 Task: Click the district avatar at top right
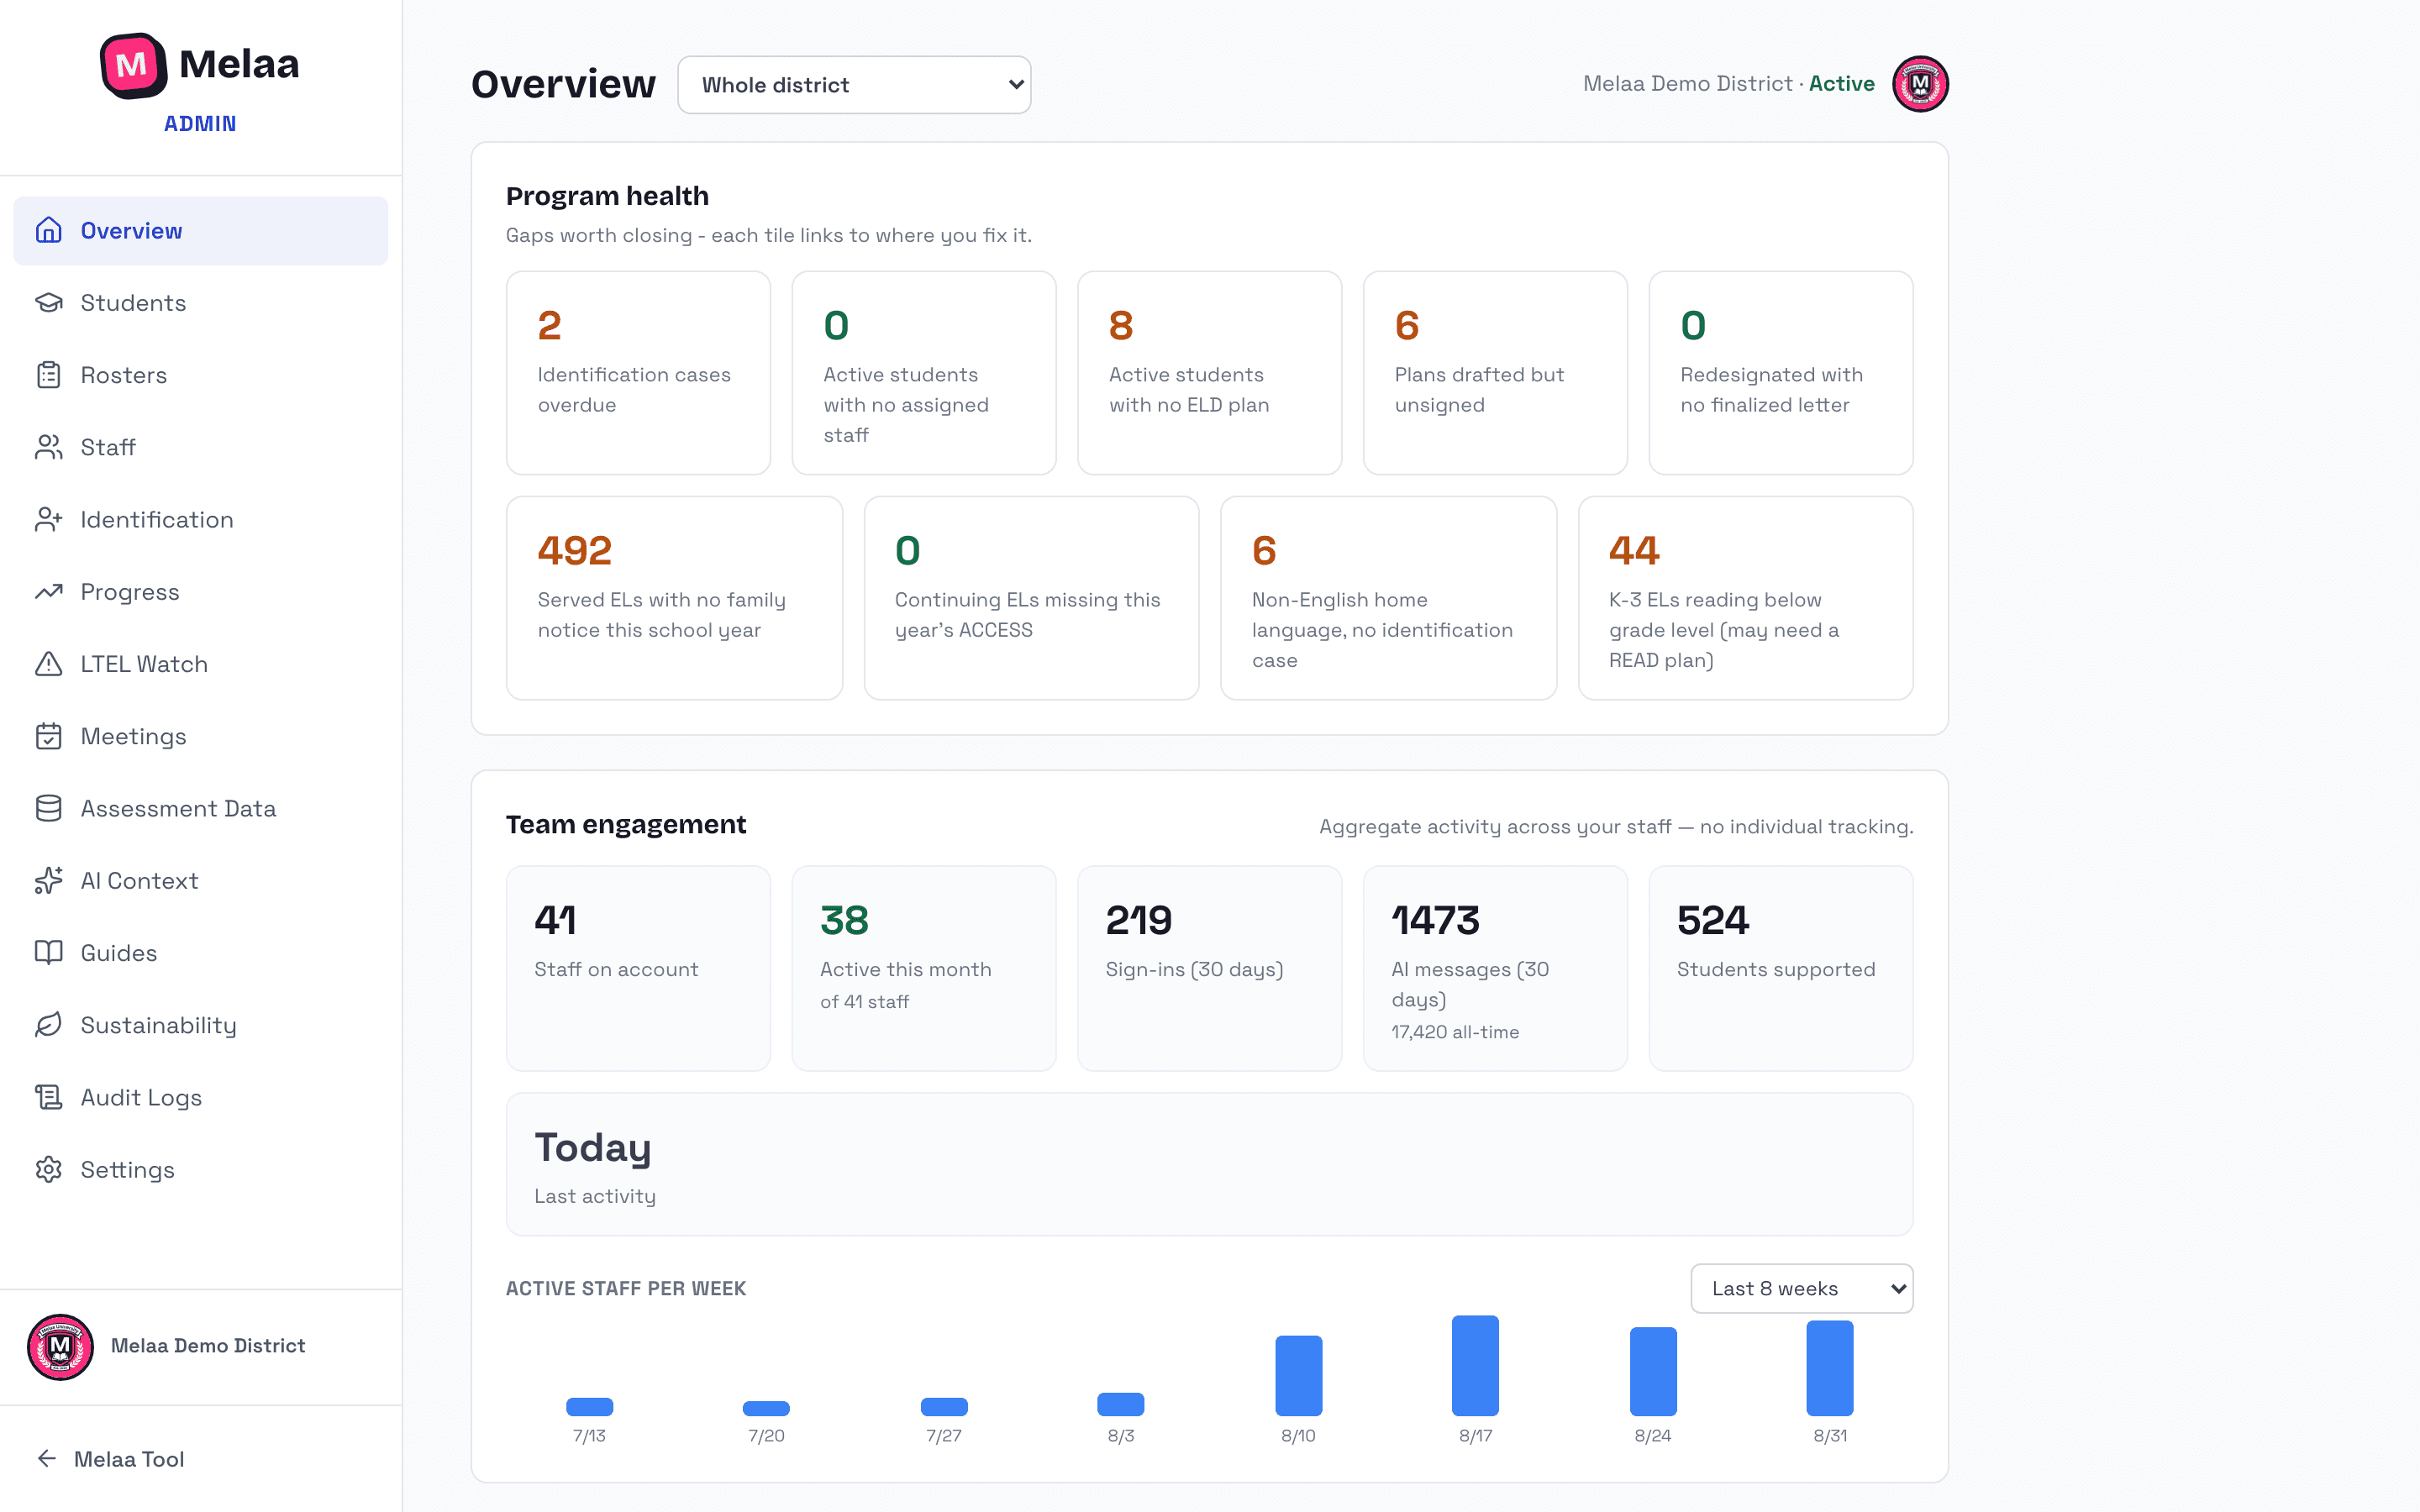[x=1920, y=84]
